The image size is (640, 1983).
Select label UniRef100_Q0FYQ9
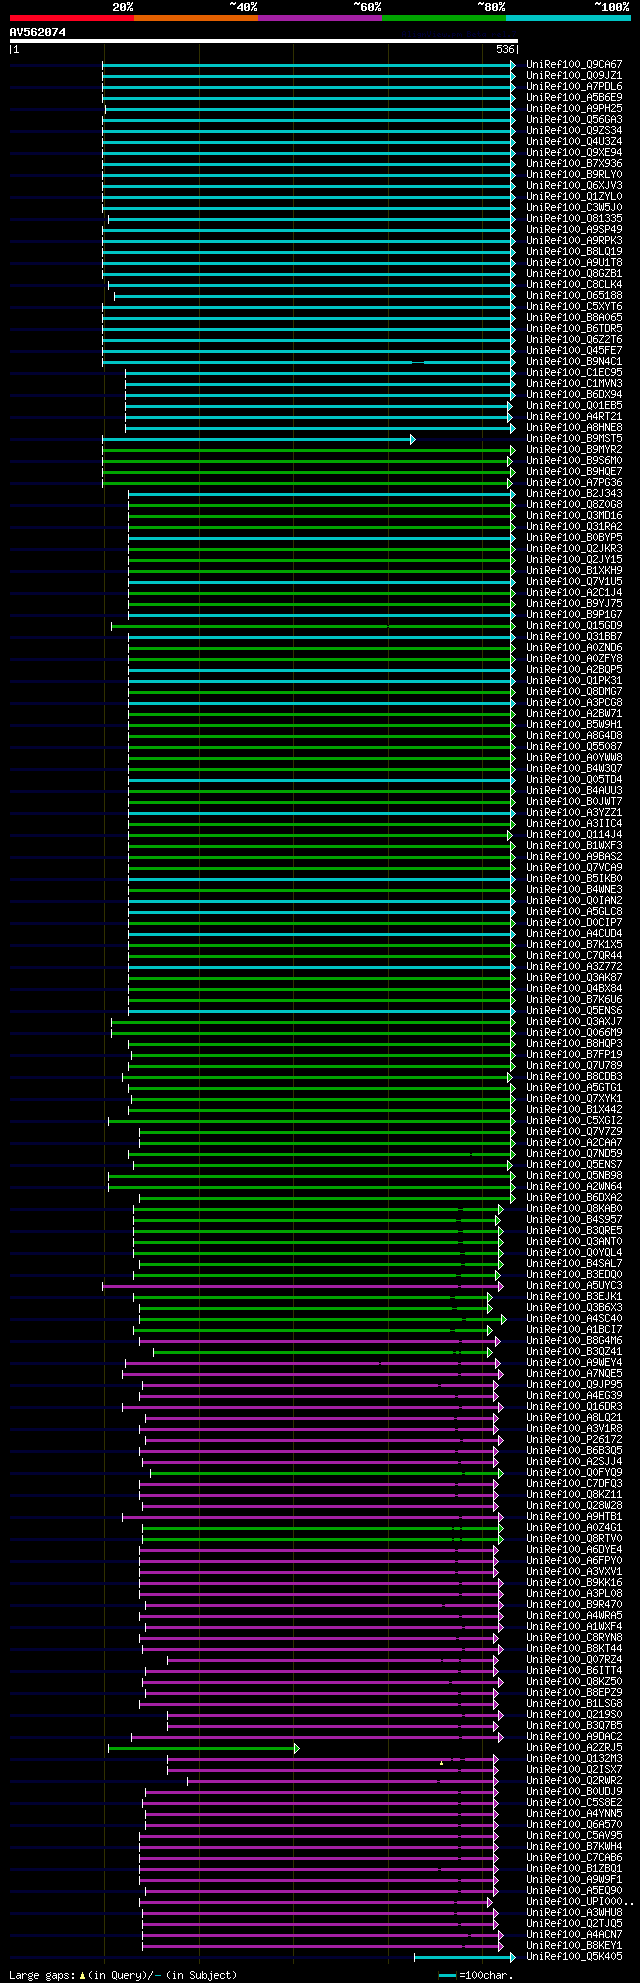tap(574, 1472)
